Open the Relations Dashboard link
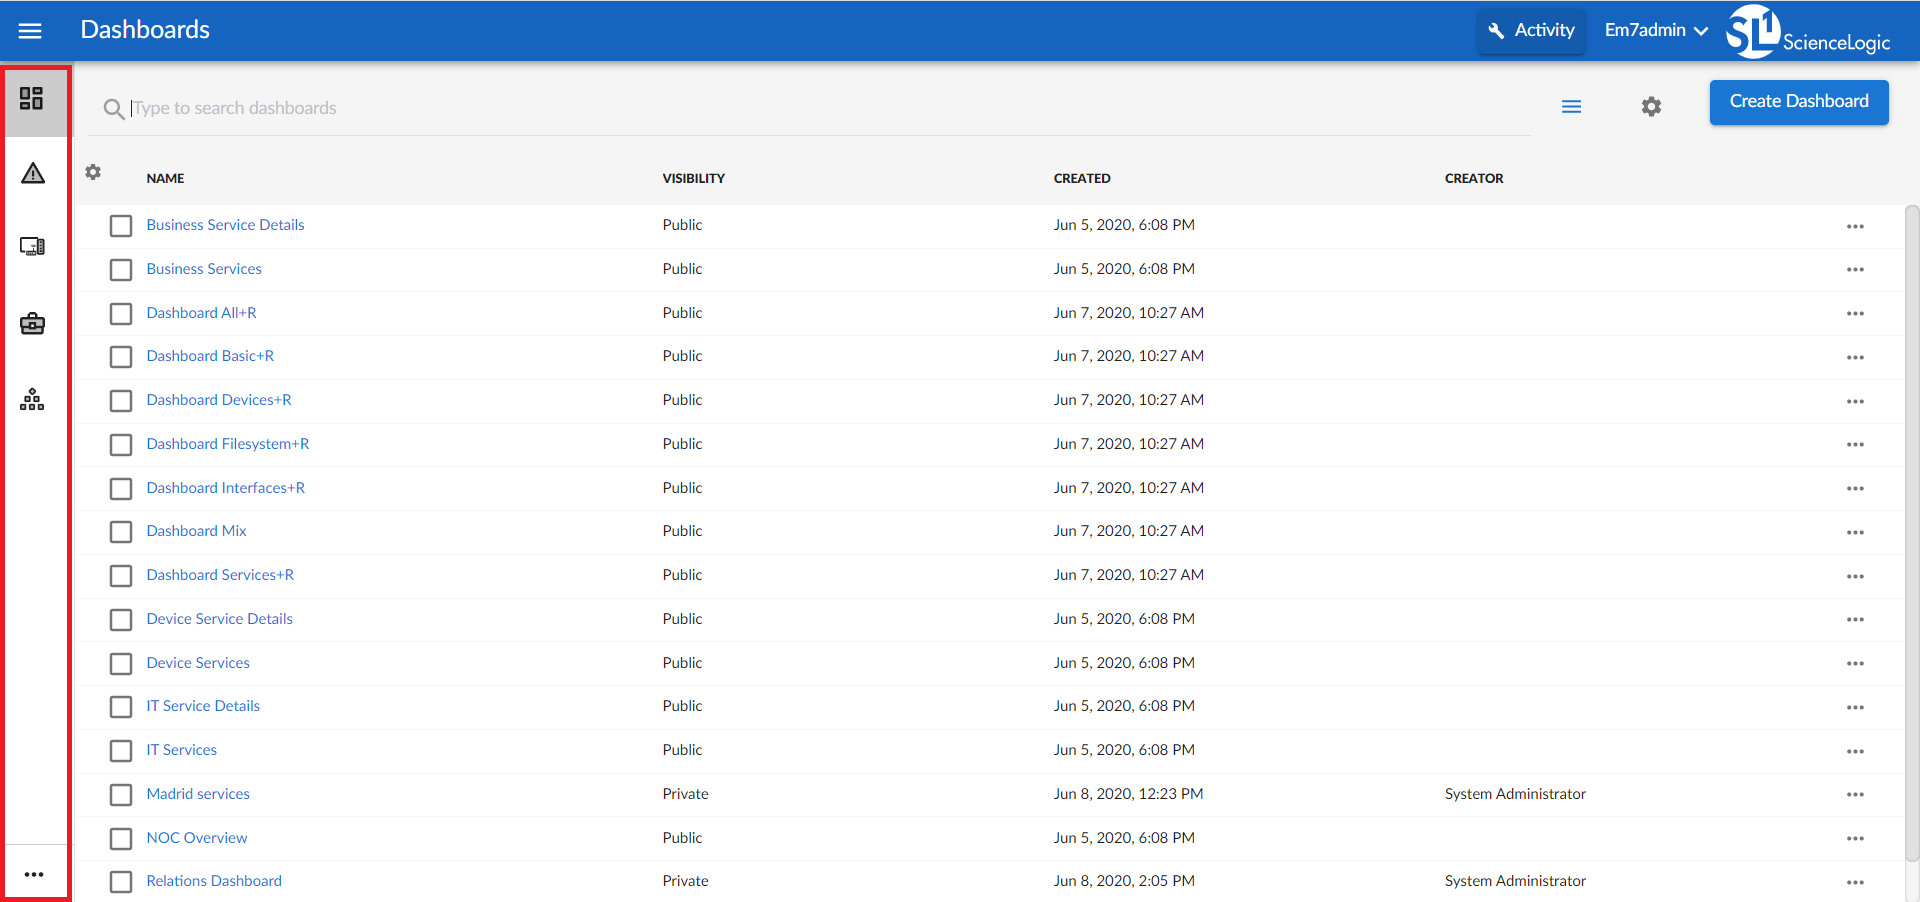This screenshot has height=902, width=1920. (214, 881)
